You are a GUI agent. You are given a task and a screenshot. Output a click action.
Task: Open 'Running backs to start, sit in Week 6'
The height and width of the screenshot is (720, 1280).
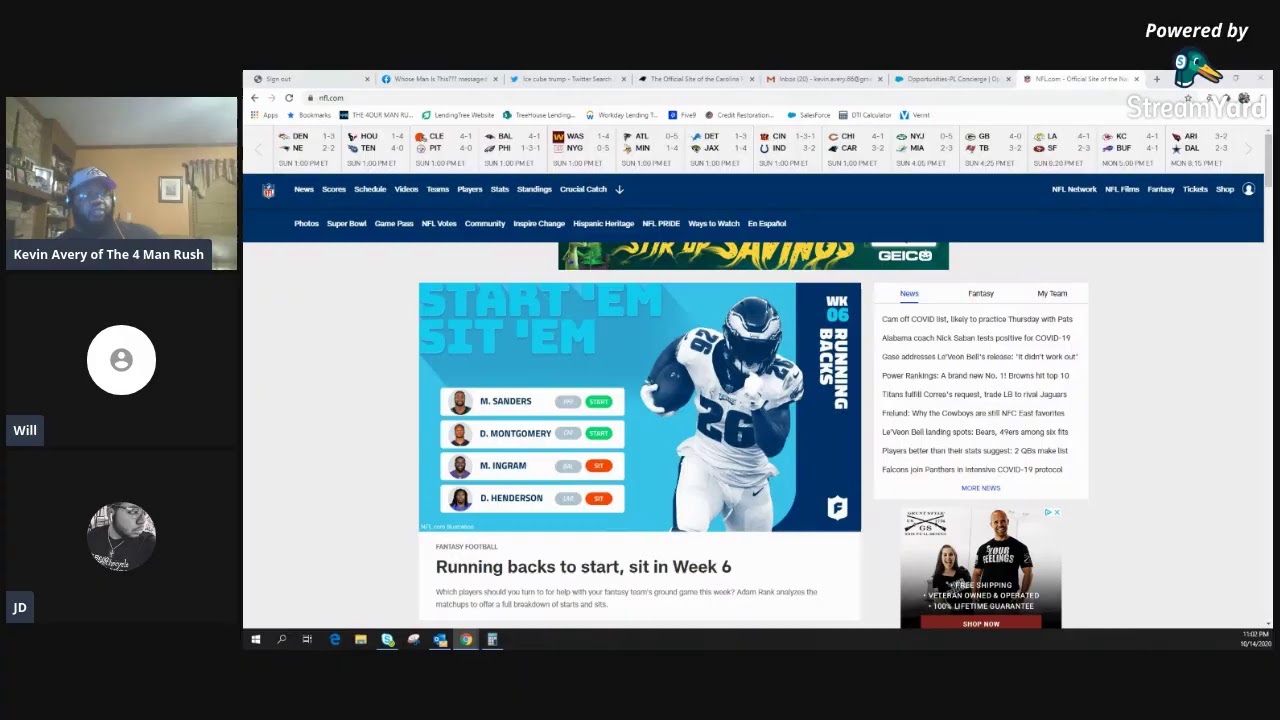tap(583, 567)
